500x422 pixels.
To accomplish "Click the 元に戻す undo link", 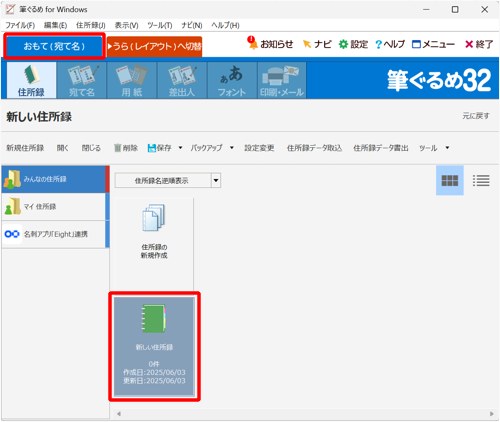I will [x=476, y=116].
